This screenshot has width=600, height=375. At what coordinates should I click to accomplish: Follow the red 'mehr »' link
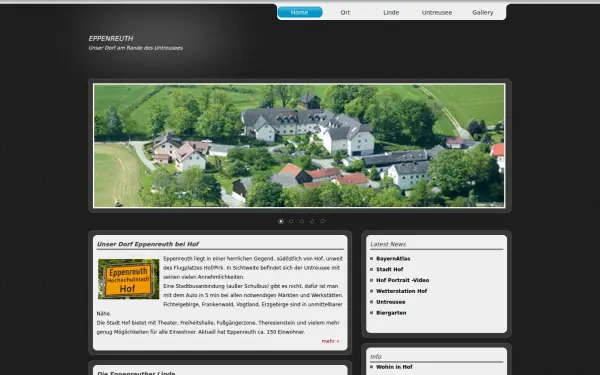pos(330,341)
